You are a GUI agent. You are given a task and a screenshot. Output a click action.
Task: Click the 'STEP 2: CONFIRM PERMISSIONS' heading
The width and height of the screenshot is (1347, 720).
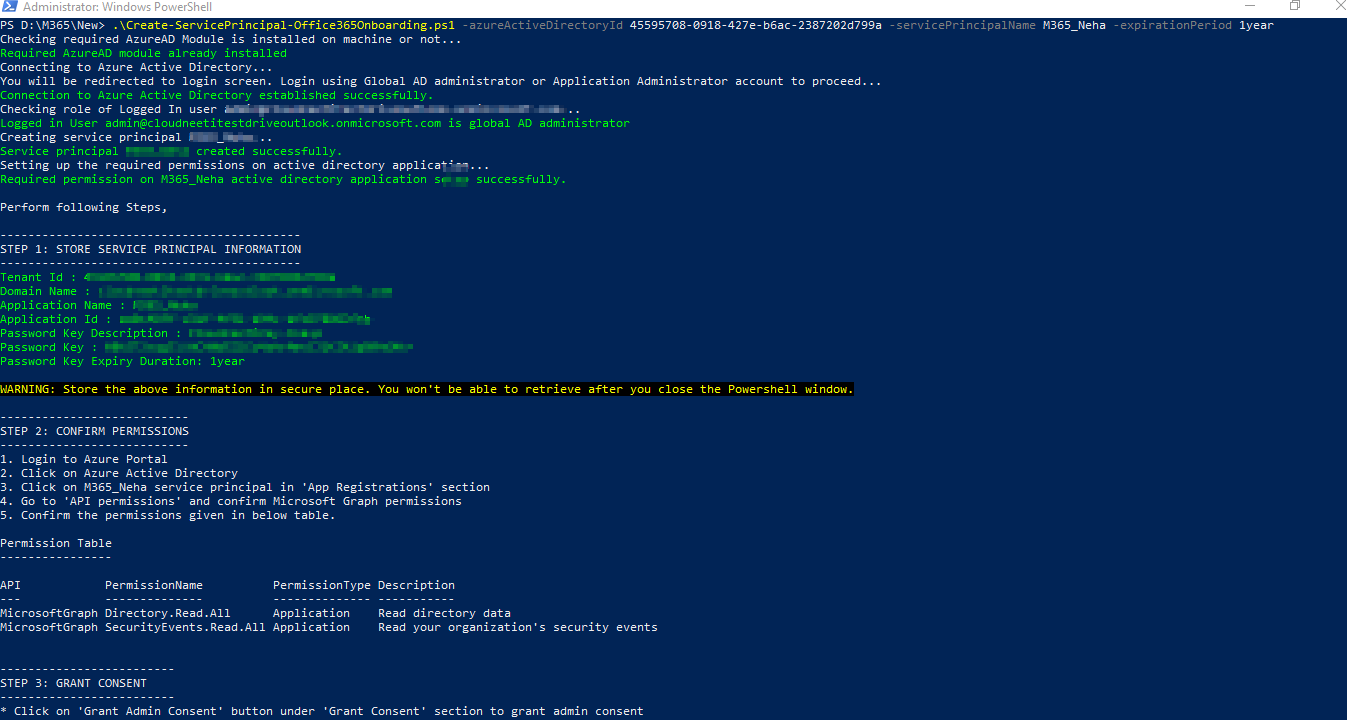pos(94,431)
